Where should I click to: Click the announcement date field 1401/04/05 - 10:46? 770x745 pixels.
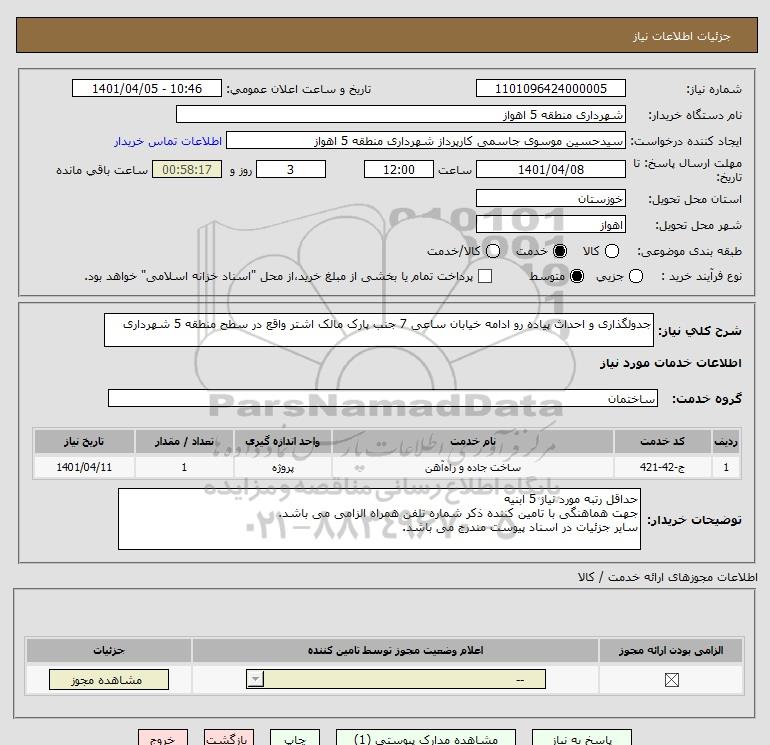click(x=147, y=88)
